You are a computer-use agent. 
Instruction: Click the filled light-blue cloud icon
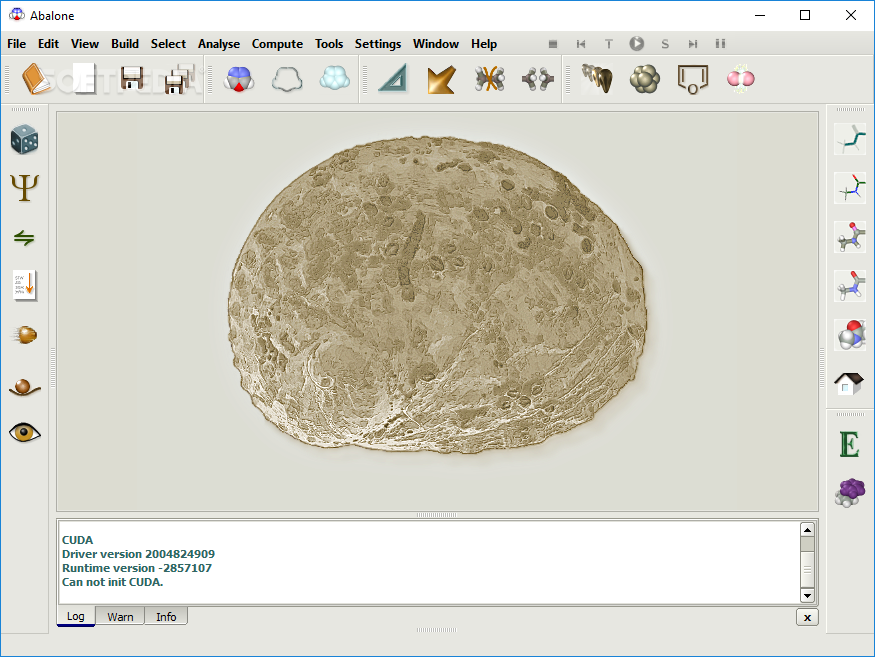tap(335, 78)
